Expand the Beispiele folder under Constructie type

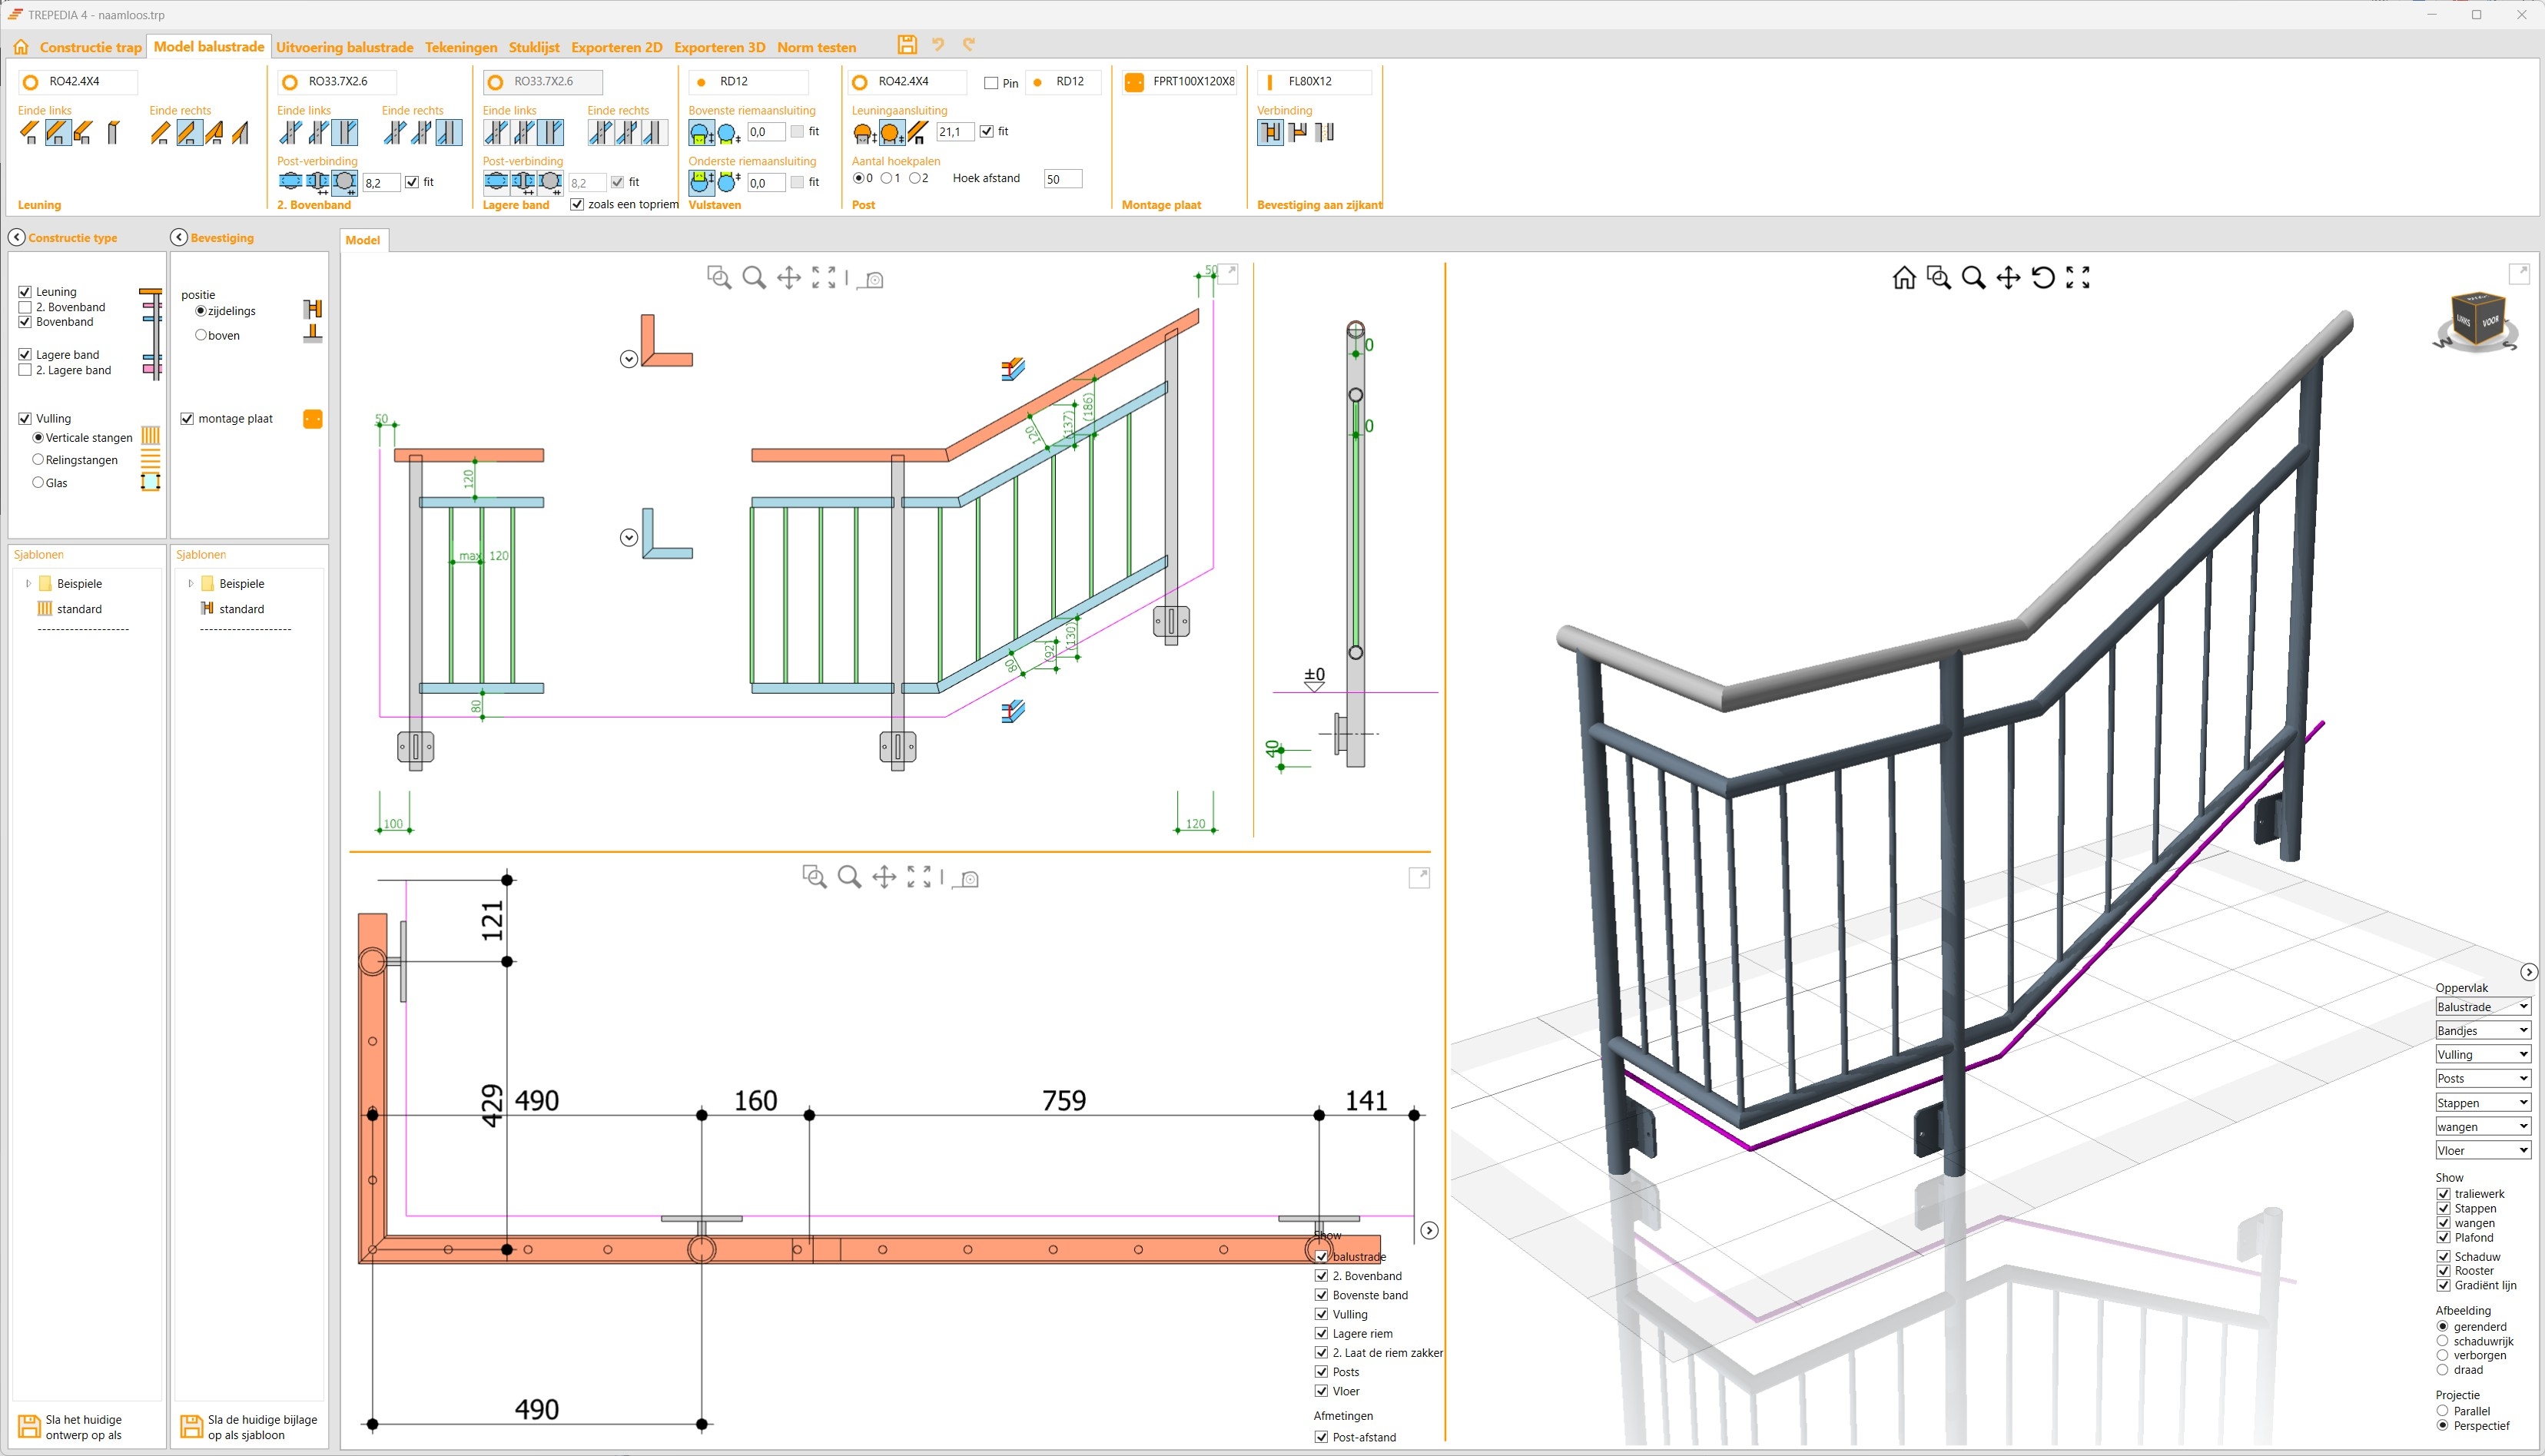28,584
